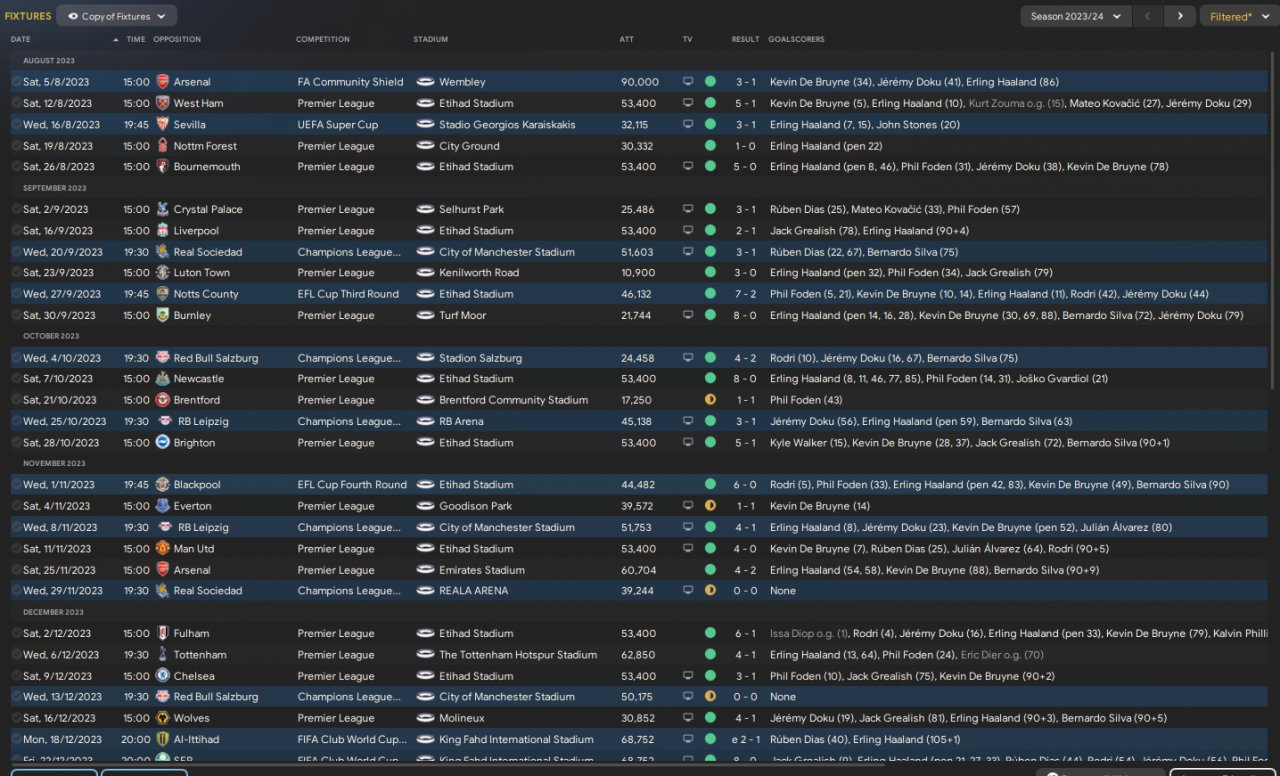Click the Man Utd club badge

point(162,548)
